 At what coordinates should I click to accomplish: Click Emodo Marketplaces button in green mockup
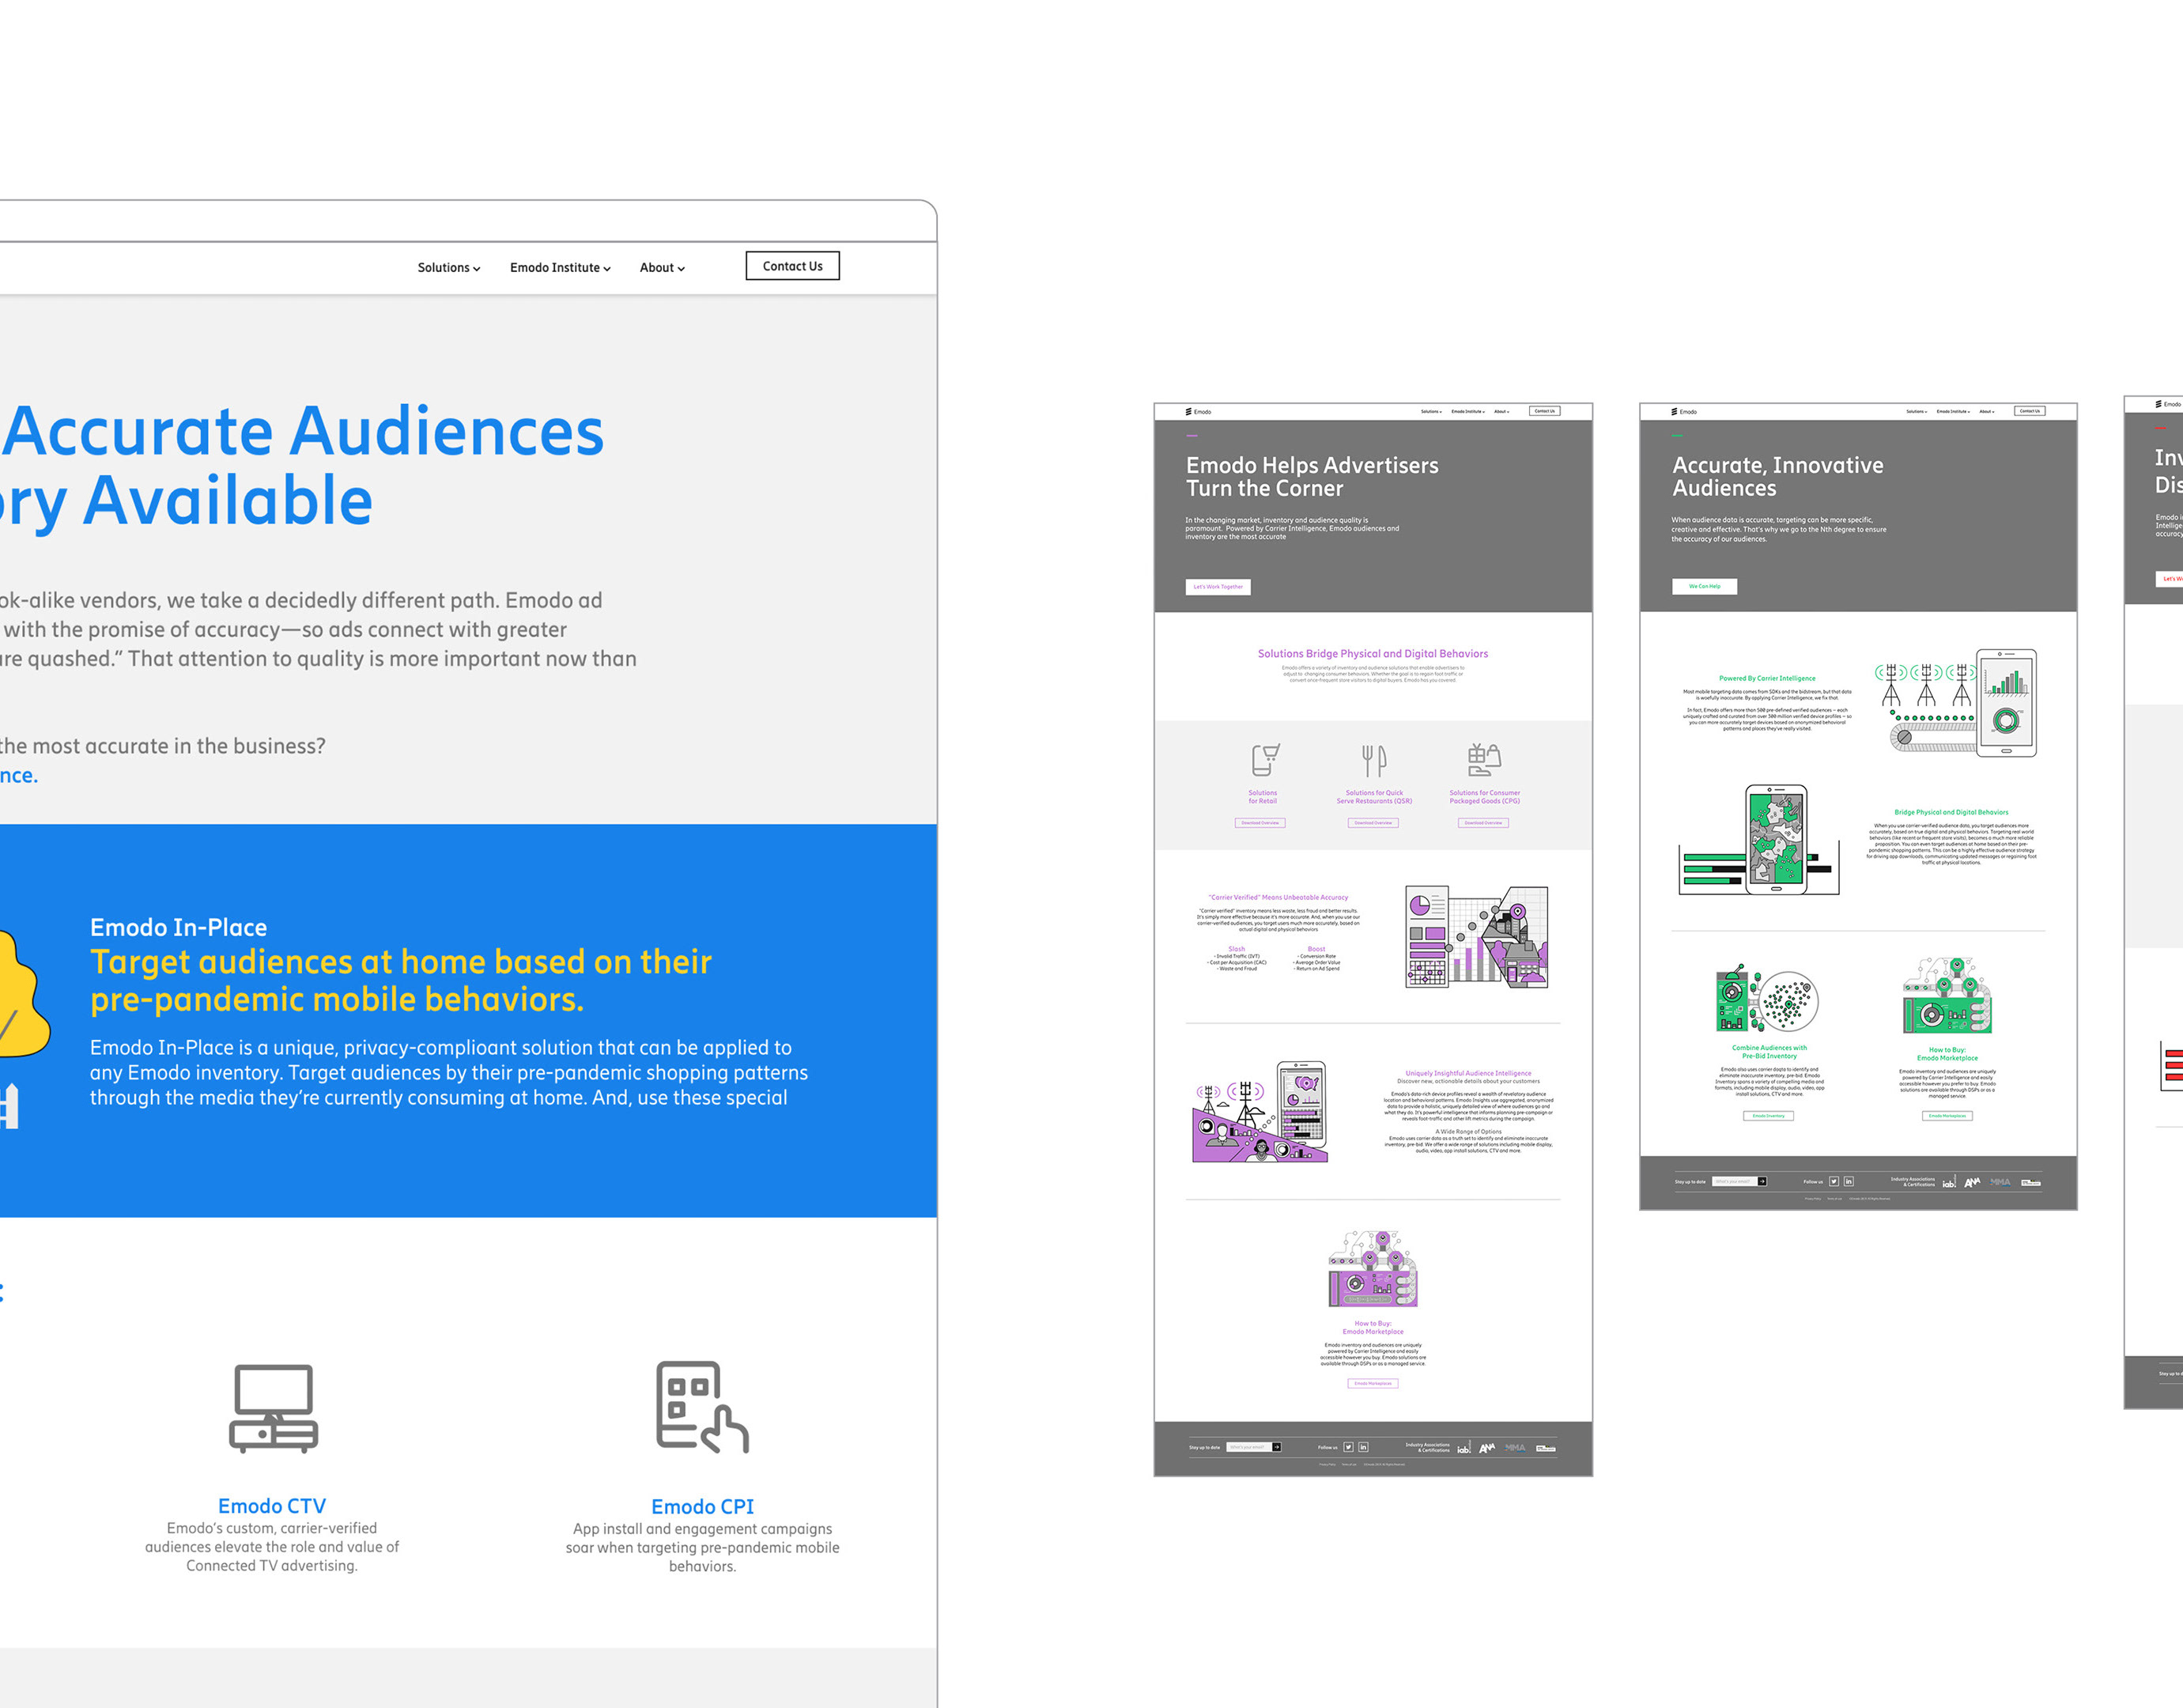tap(1947, 1116)
